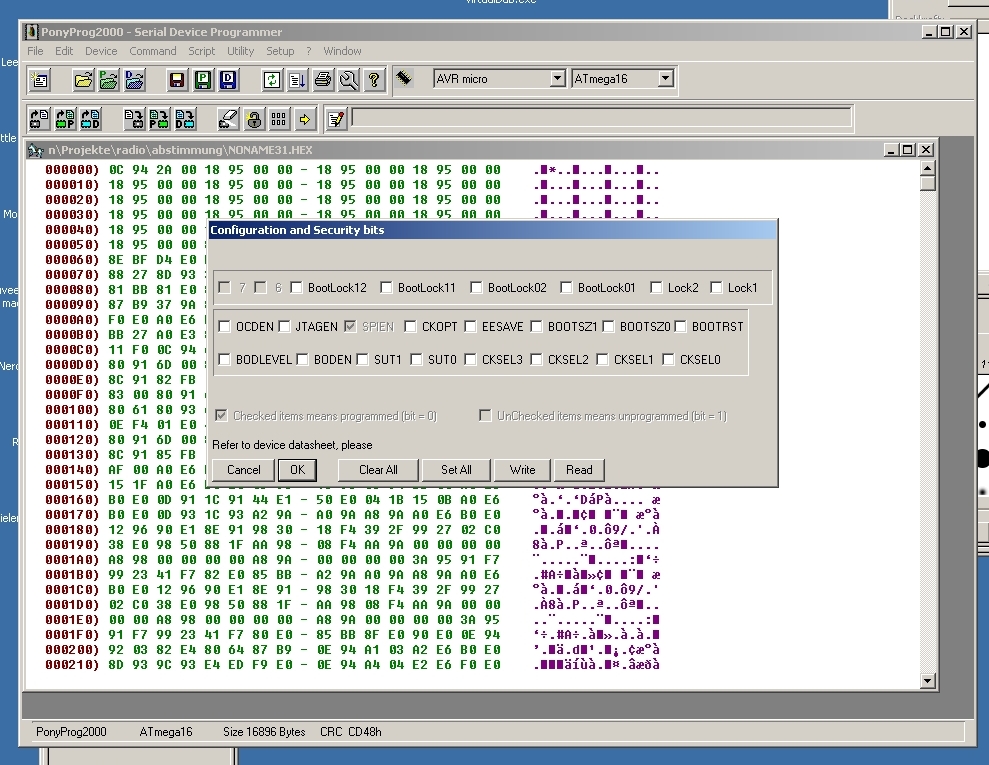This screenshot has height=765, width=989.
Task: Click the Save Data floppy icon with D
Action: pyautogui.click(x=228, y=80)
